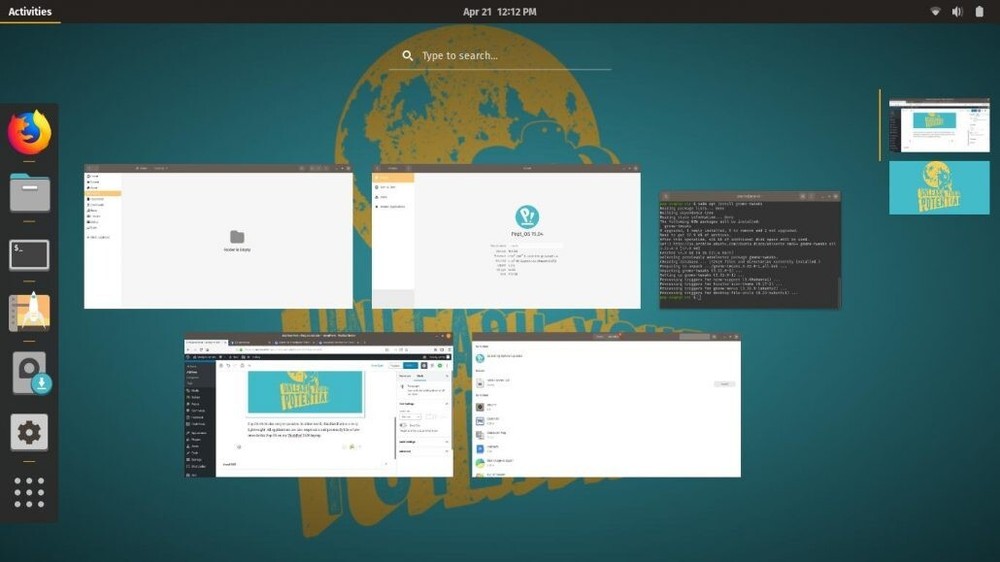Screen dimensions: 1000x562
Task: Click highlighted orange sidebar item in Settings window
Action: coord(393,177)
